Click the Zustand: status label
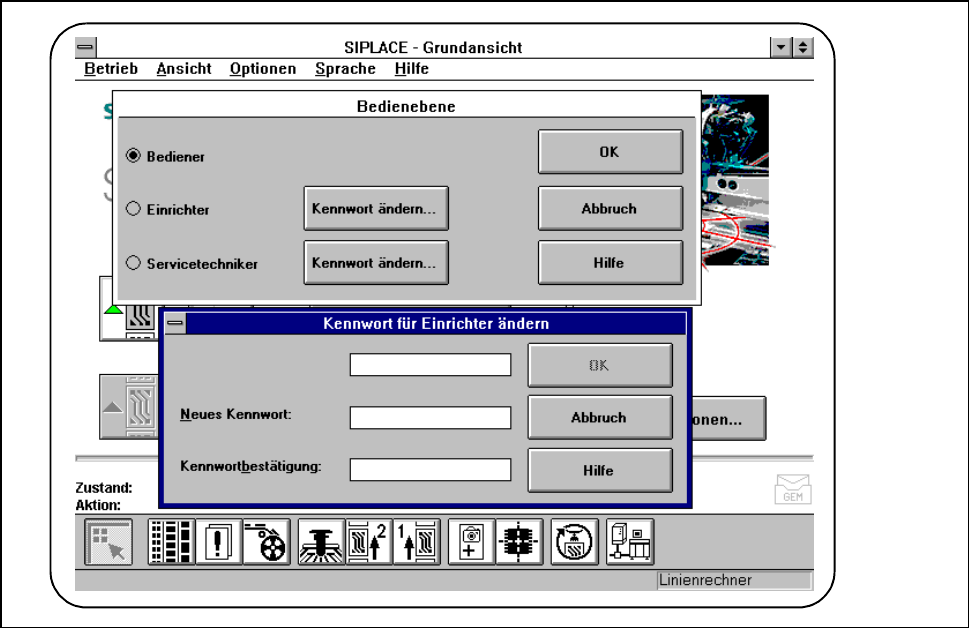Image resolution: width=969 pixels, height=628 pixels. (104, 488)
